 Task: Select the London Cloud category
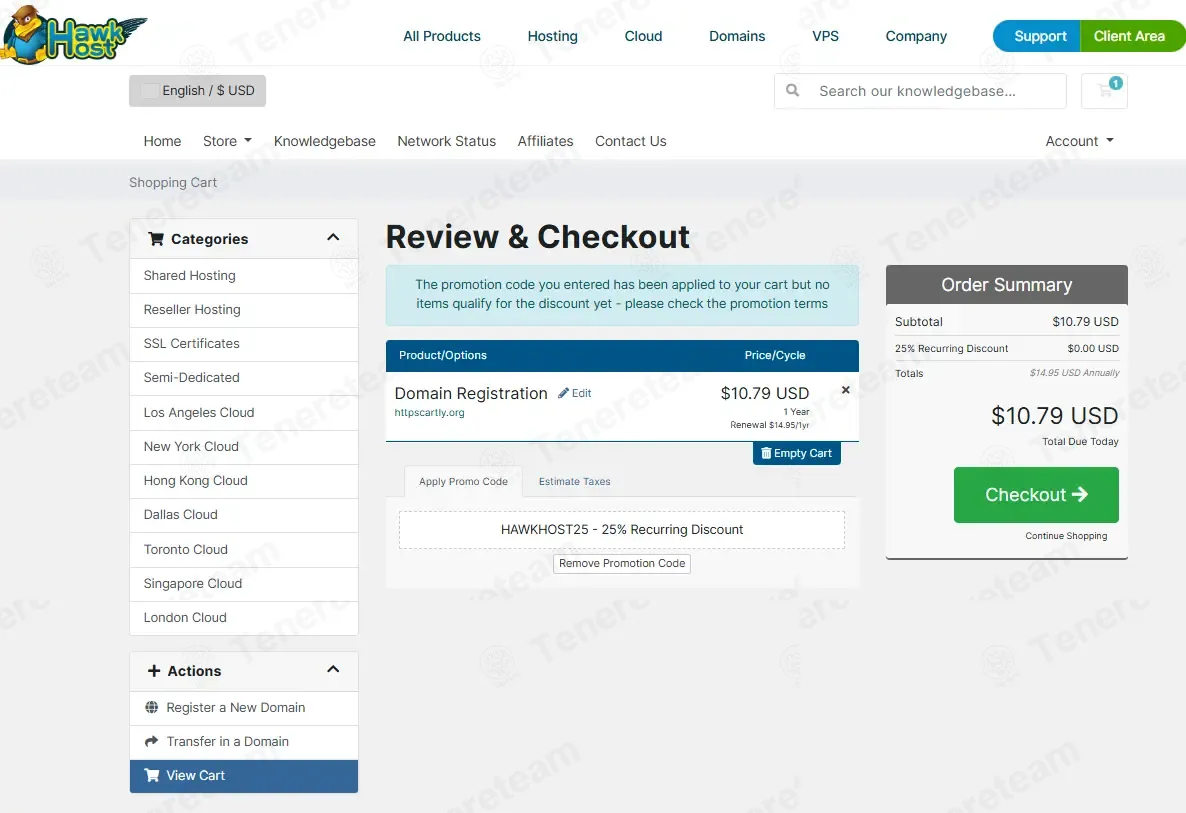[x=244, y=618]
